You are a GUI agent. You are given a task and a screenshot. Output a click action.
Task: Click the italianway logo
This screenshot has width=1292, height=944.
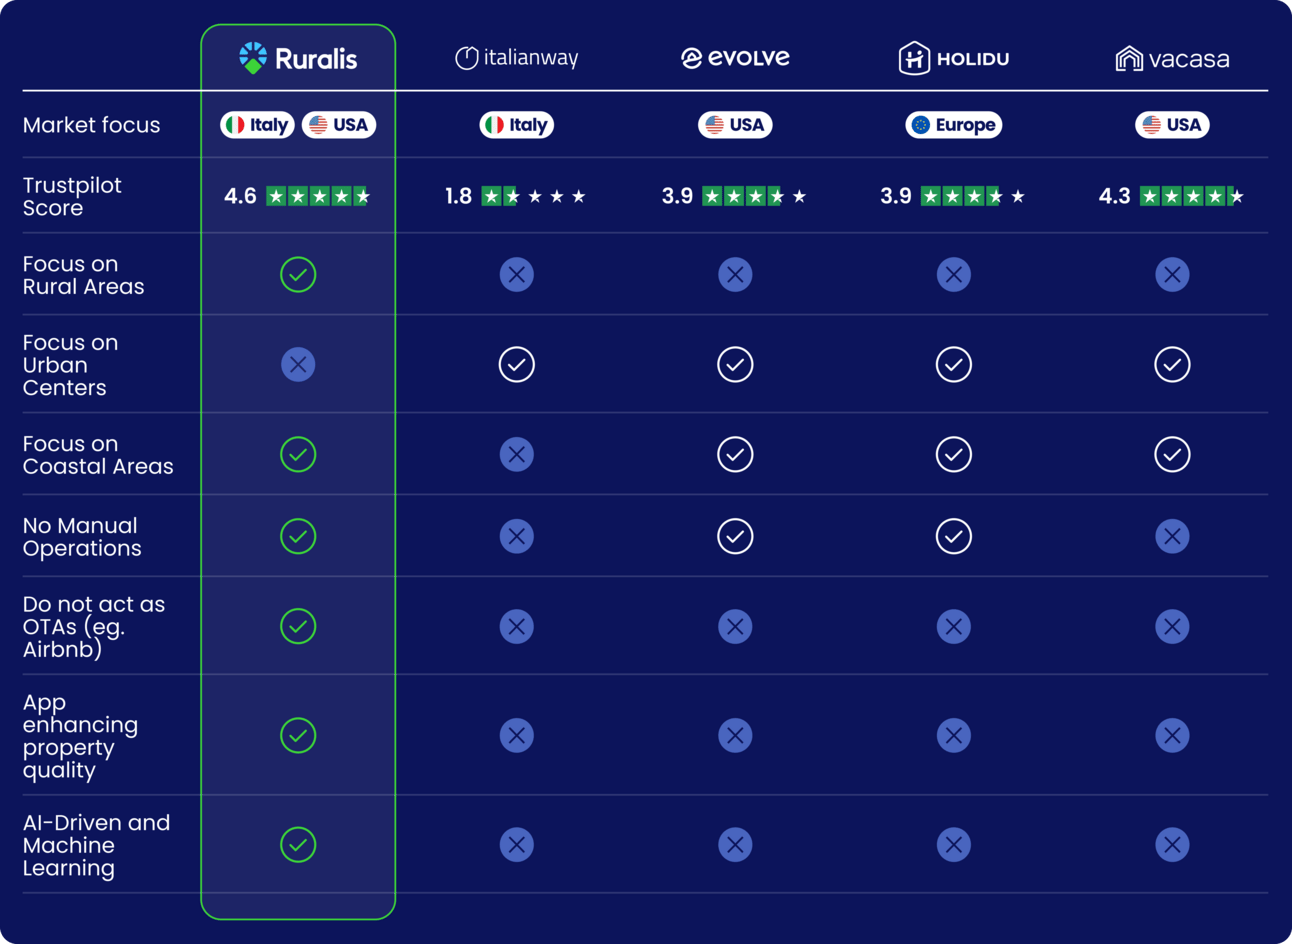coord(516,58)
